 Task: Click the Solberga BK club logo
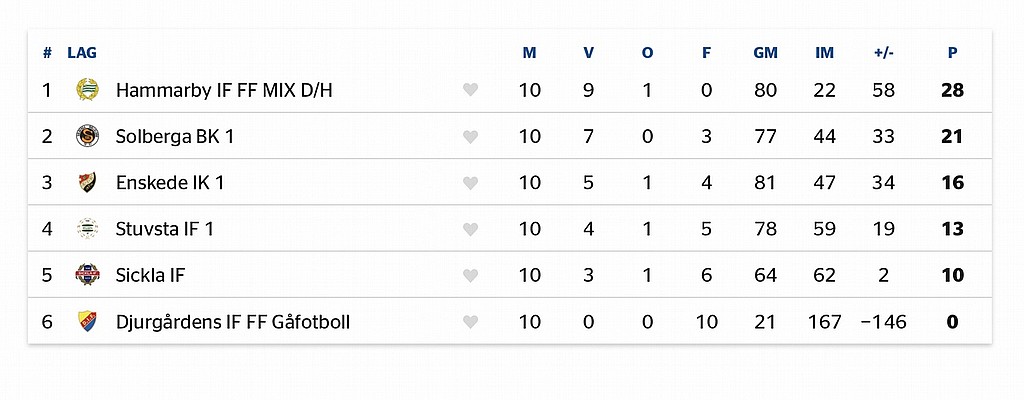[87, 136]
